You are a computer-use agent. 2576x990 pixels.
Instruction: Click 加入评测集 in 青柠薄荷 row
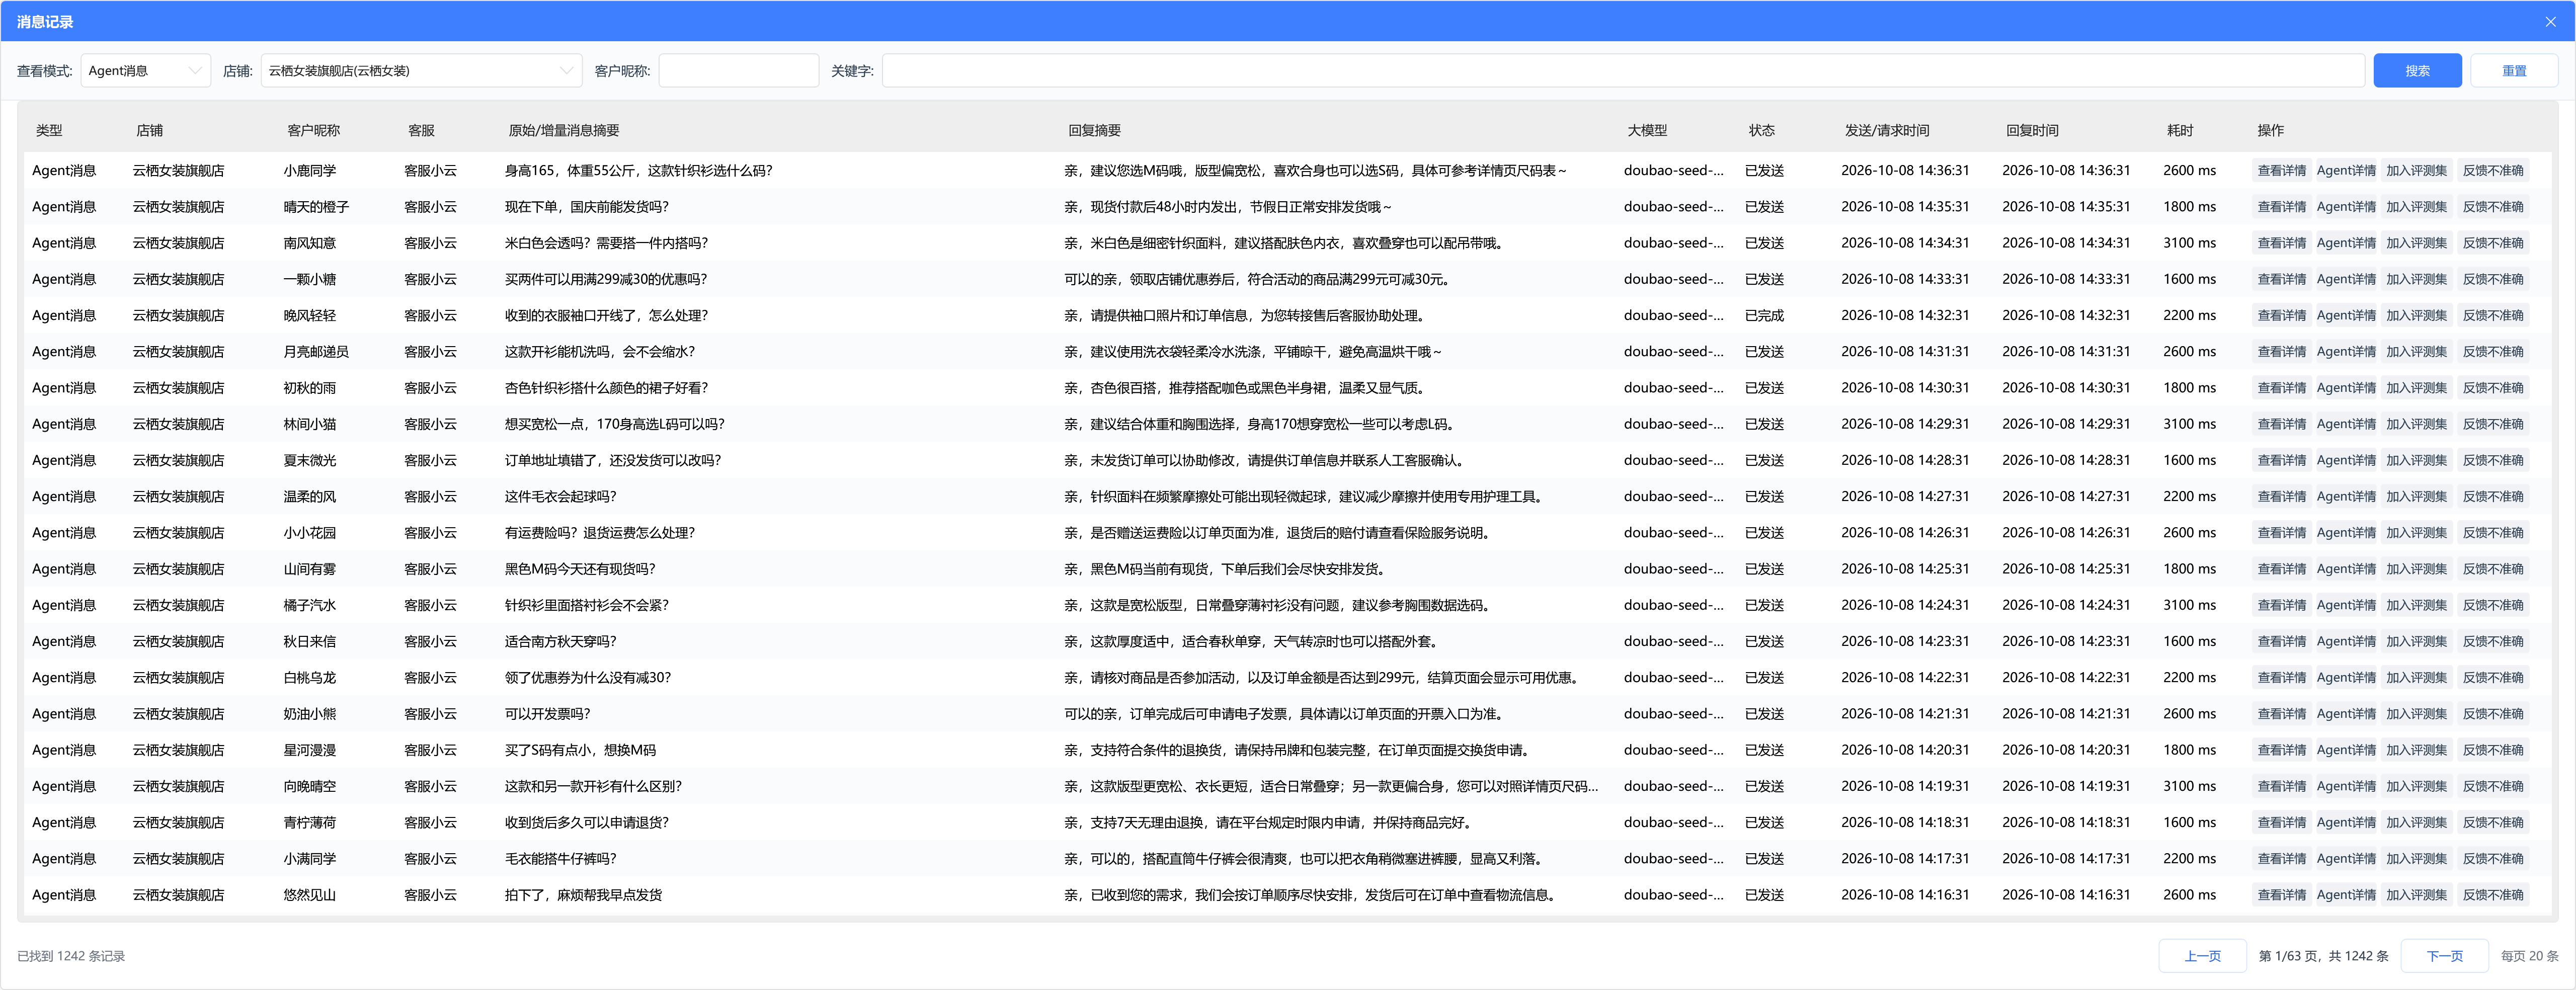point(2416,822)
